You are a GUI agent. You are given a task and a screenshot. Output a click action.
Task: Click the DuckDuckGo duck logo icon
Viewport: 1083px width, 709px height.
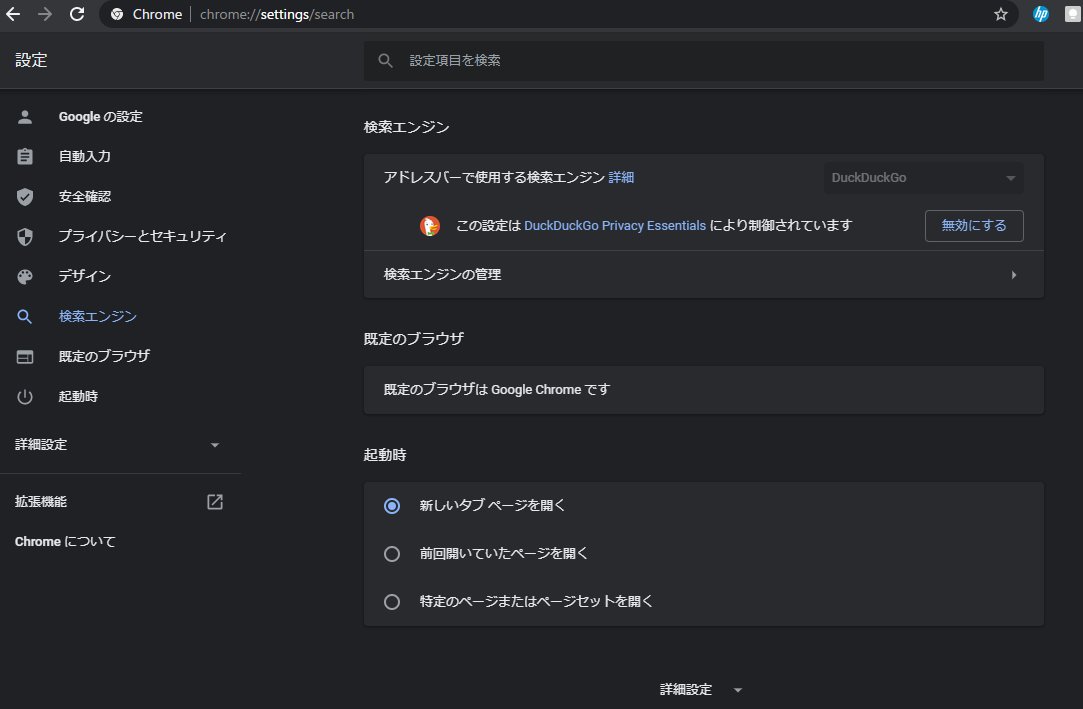[430, 226]
